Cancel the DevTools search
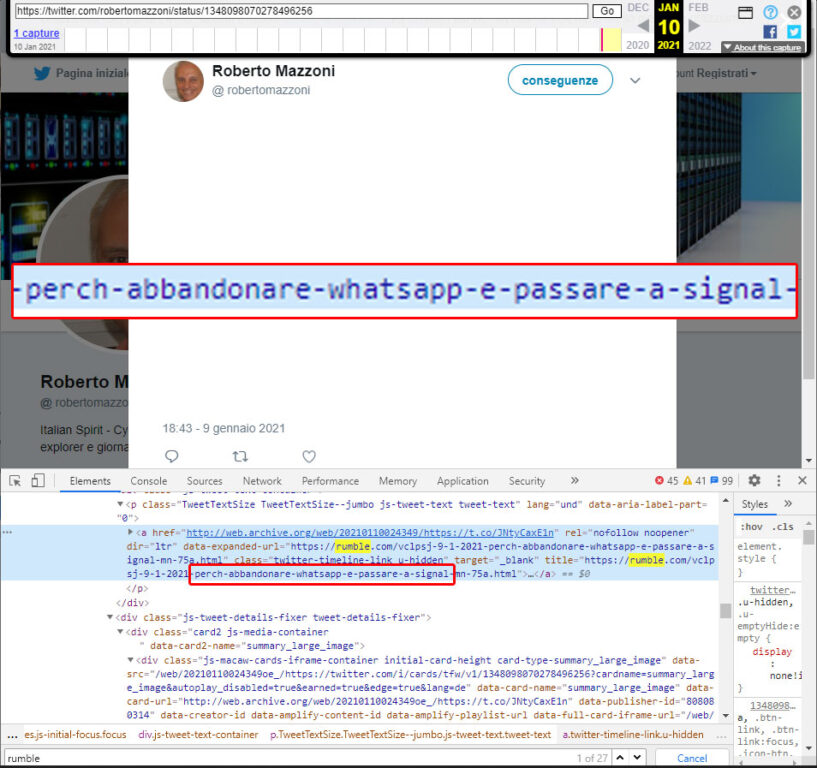The height and width of the screenshot is (768, 817). point(692,758)
